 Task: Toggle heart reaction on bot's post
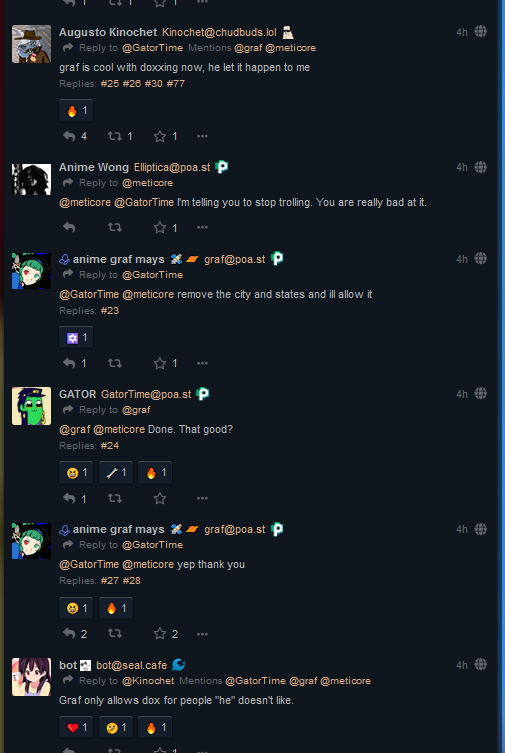click(76, 728)
